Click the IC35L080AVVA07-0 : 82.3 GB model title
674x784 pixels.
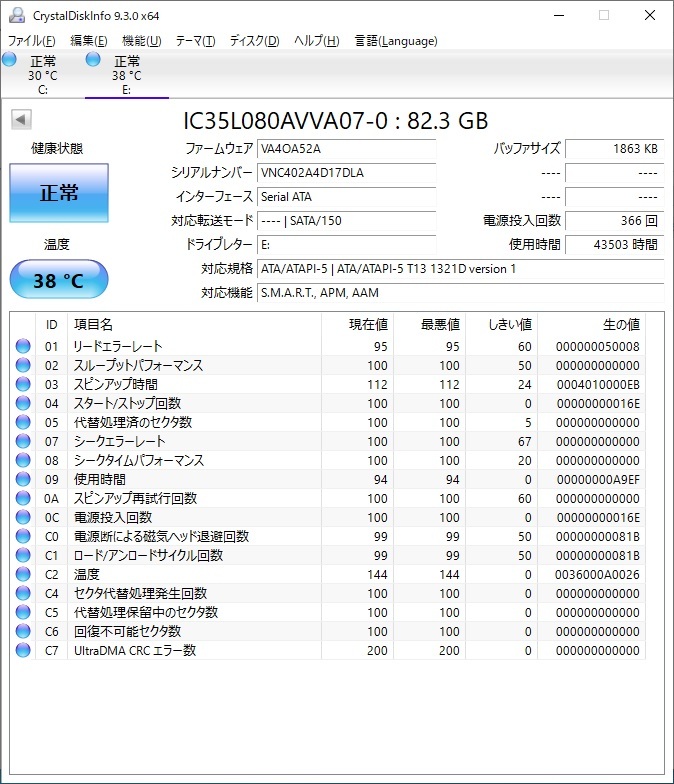336,120
